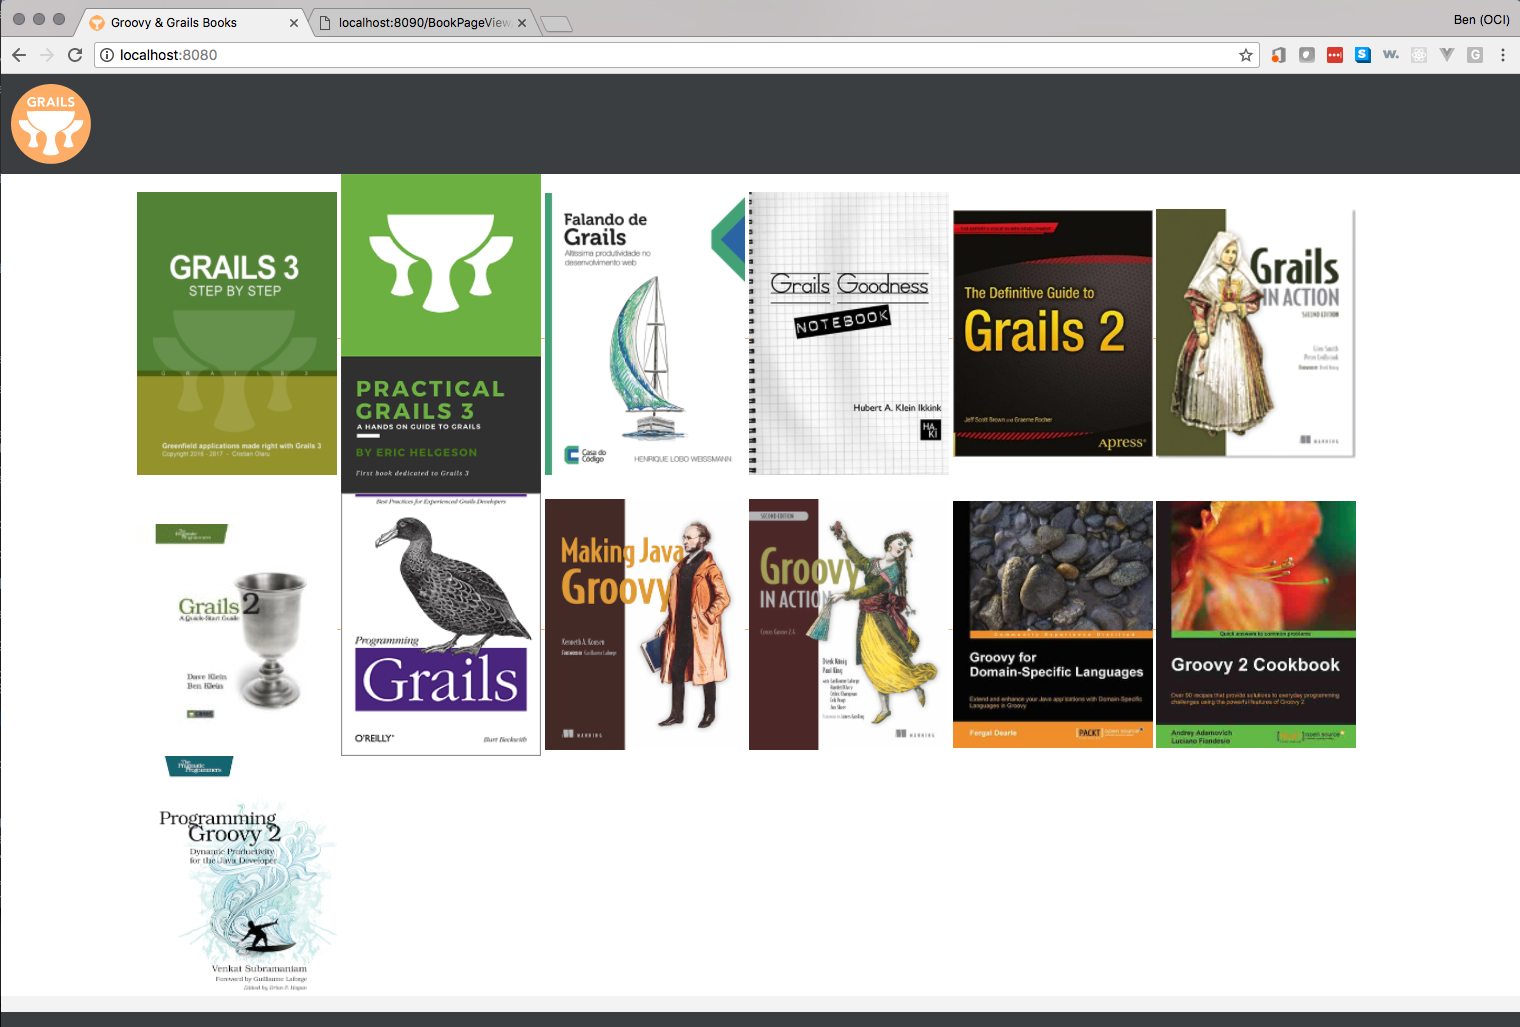This screenshot has height=1027, width=1520.
Task: Select The Definitive Guide to Grails 2
Action: 1053,333
